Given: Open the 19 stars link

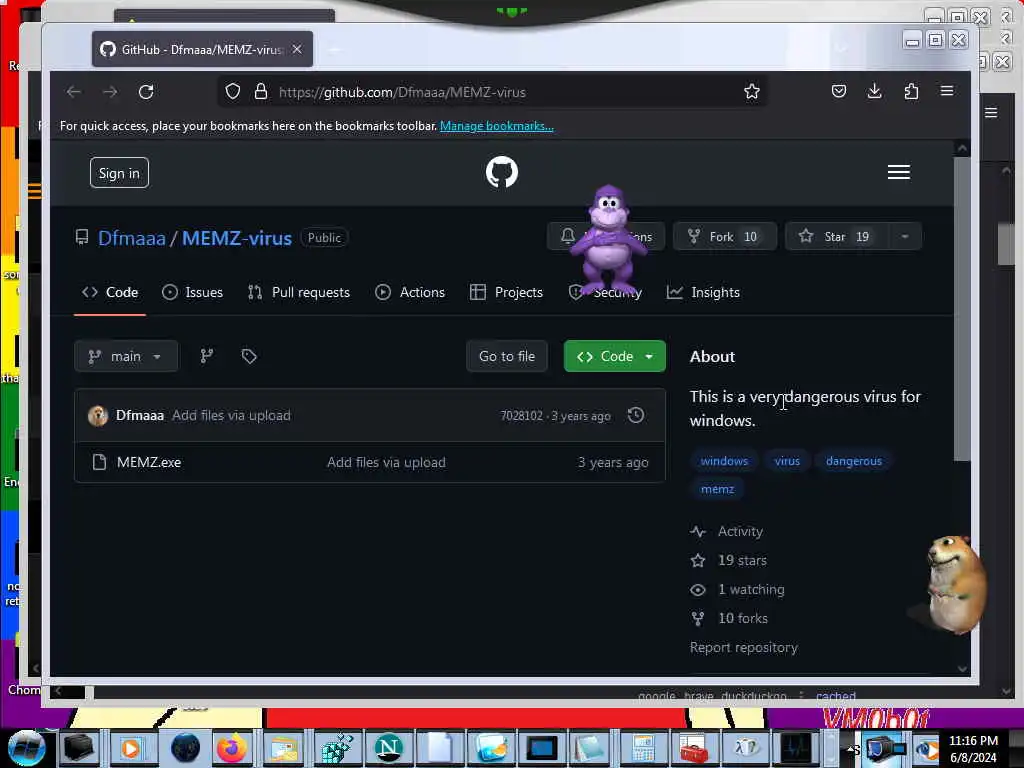Looking at the screenshot, I should coord(742,560).
